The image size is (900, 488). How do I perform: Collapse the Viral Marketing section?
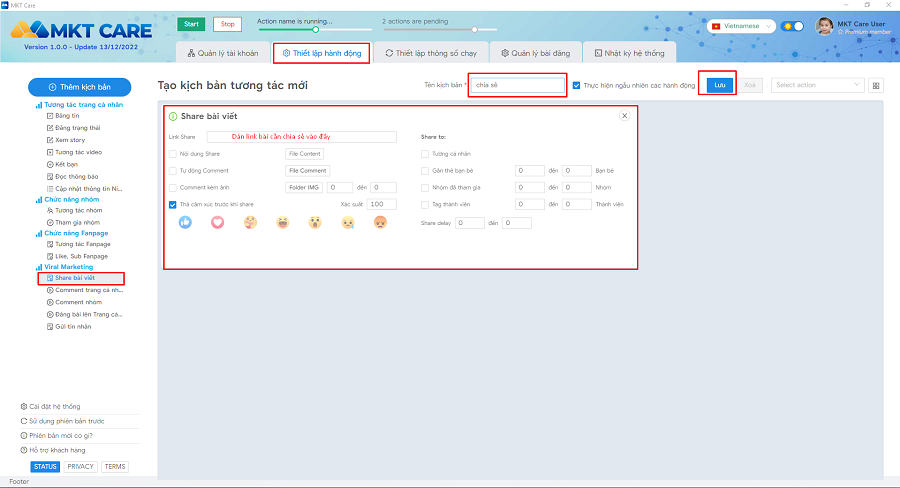click(68, 267)
